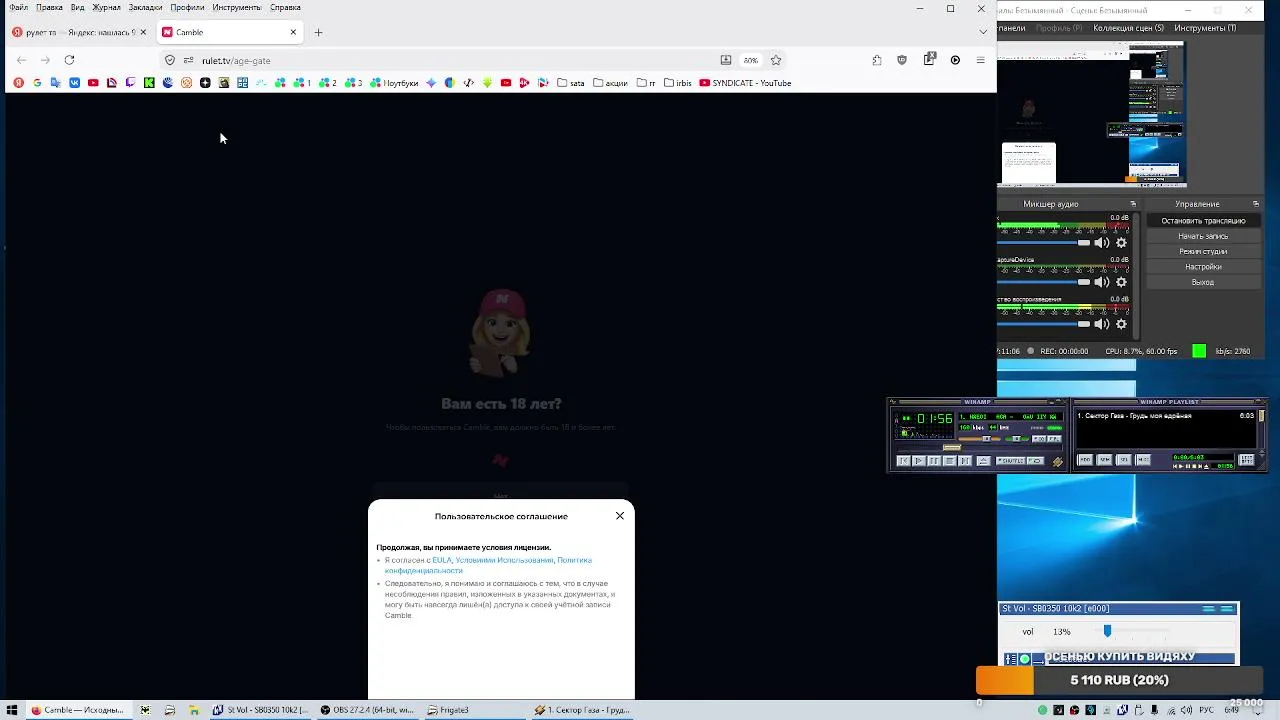The height and width of the screenshot is (720, 1280).
Task: Open the OBS Профиль menu
Action: (1059, 28)
